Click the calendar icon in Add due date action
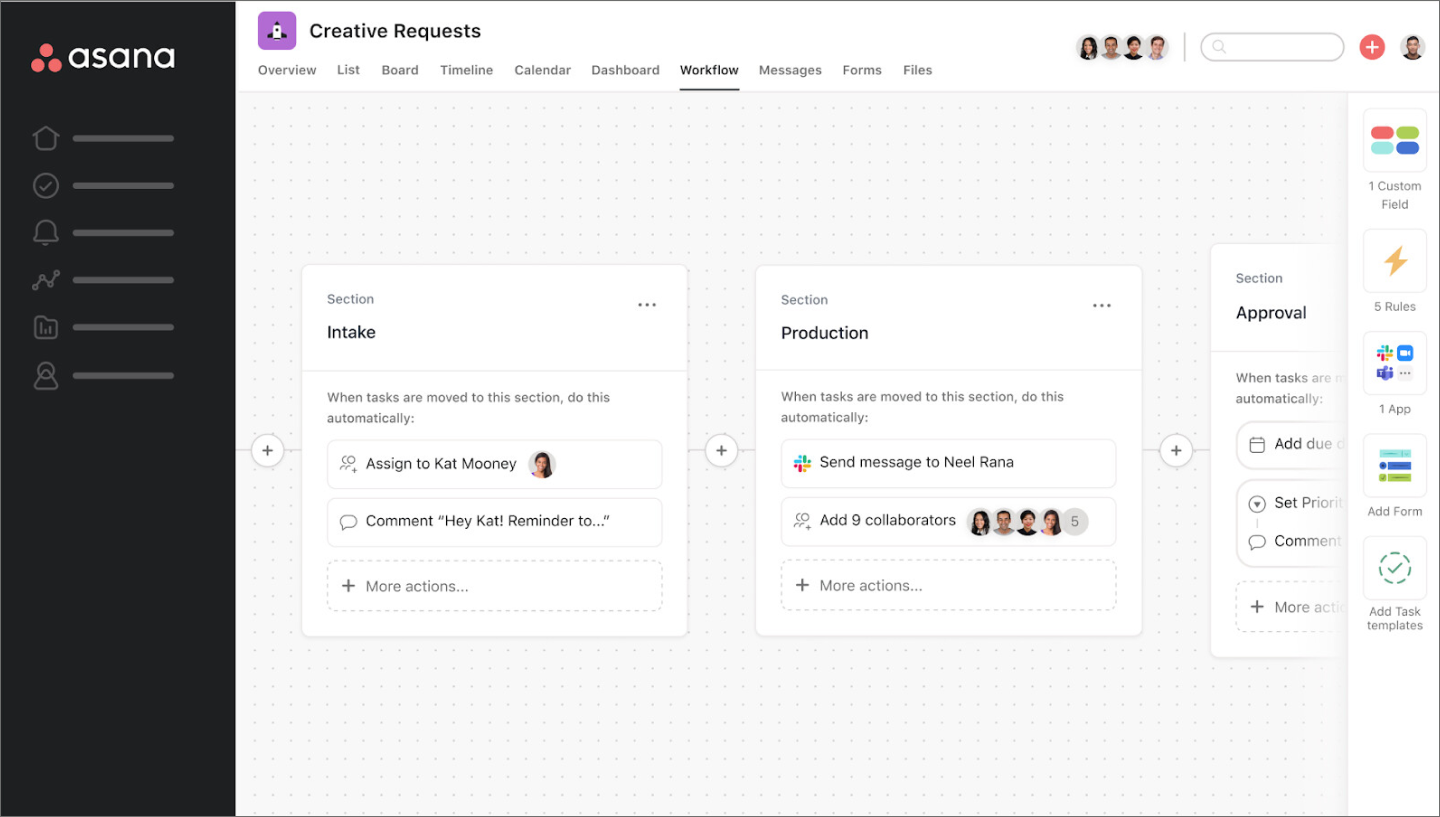Image resolution: width=1440 pixels, height=817 pixels. coord(1257,444)
